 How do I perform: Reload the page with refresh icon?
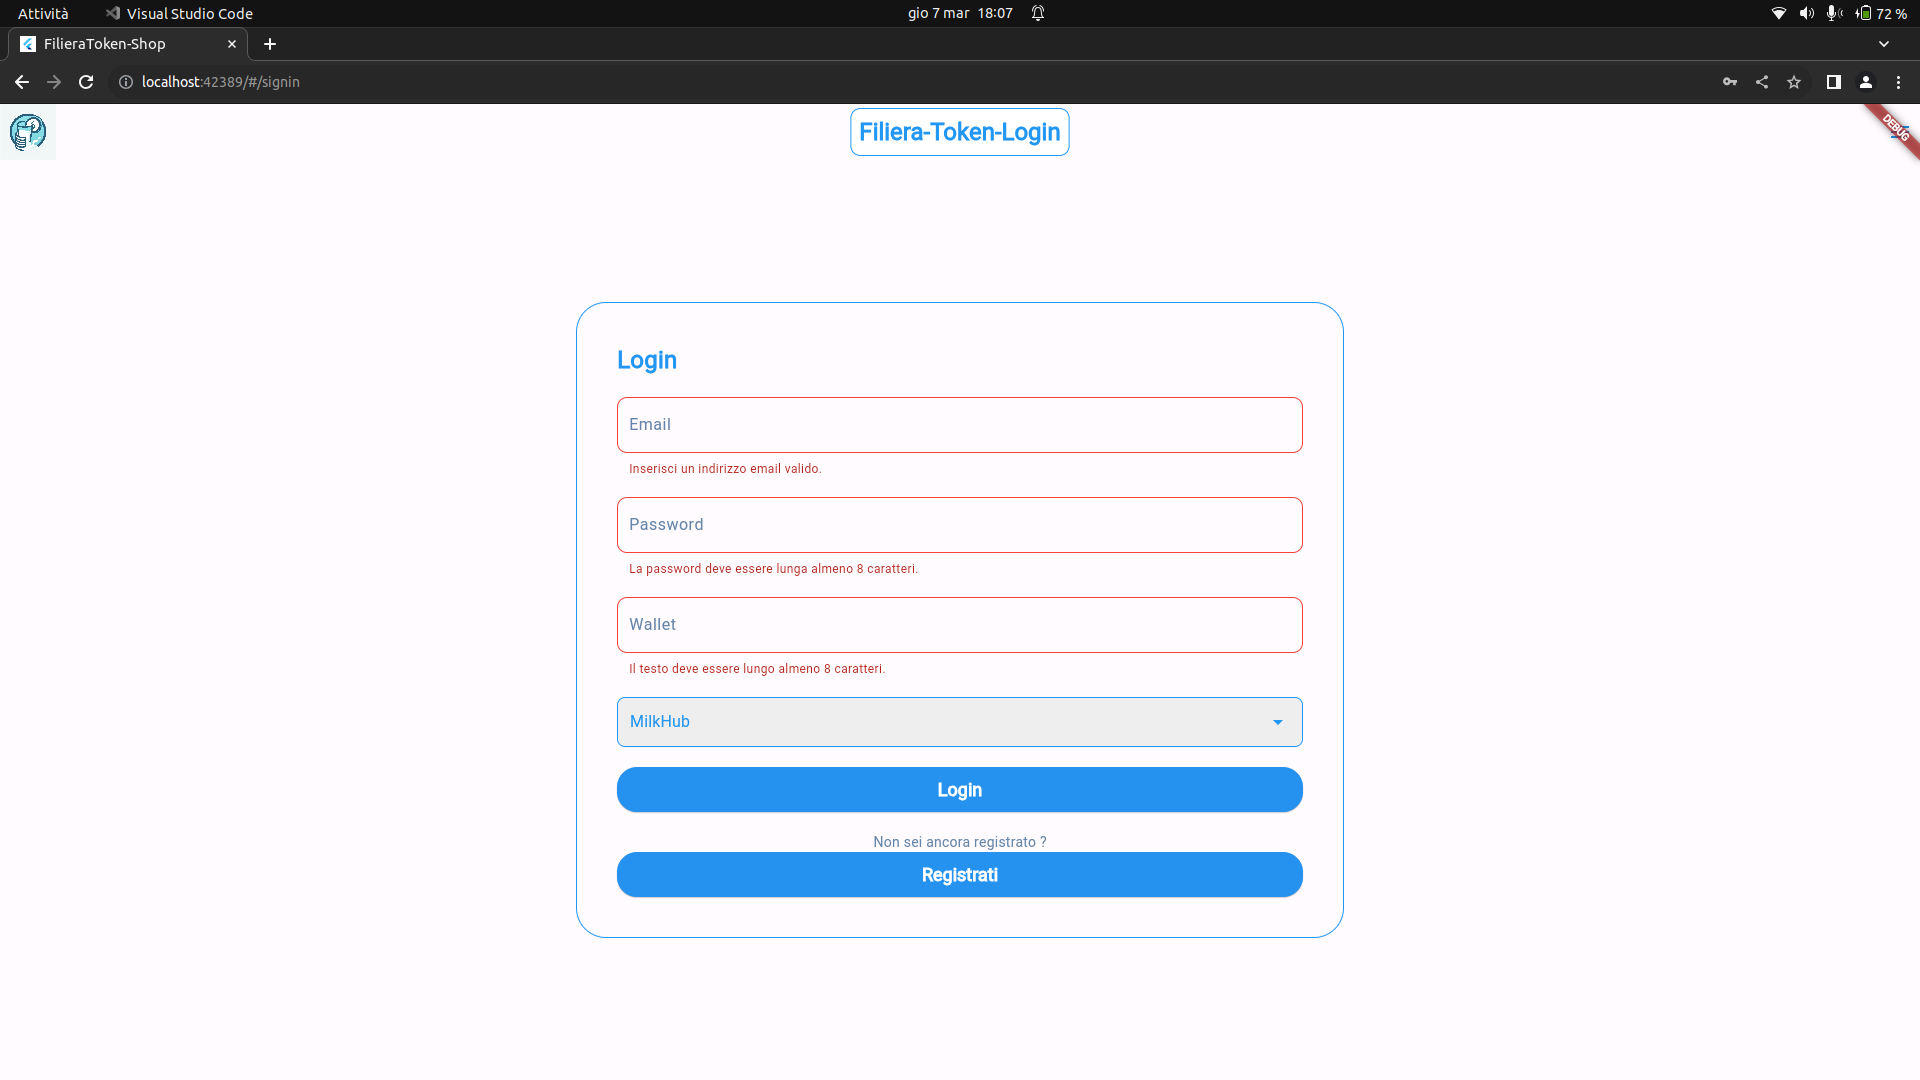(86, 82)
